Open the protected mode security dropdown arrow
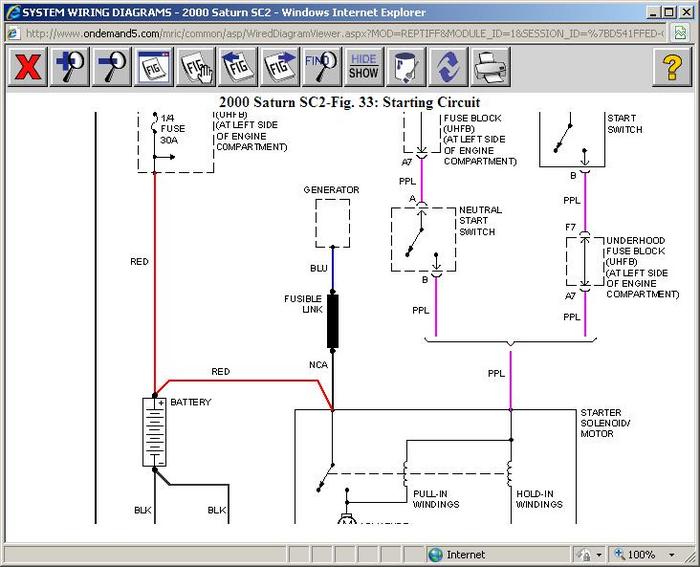The width and height of the screenshot is (700, 567). tap(599, 555)
